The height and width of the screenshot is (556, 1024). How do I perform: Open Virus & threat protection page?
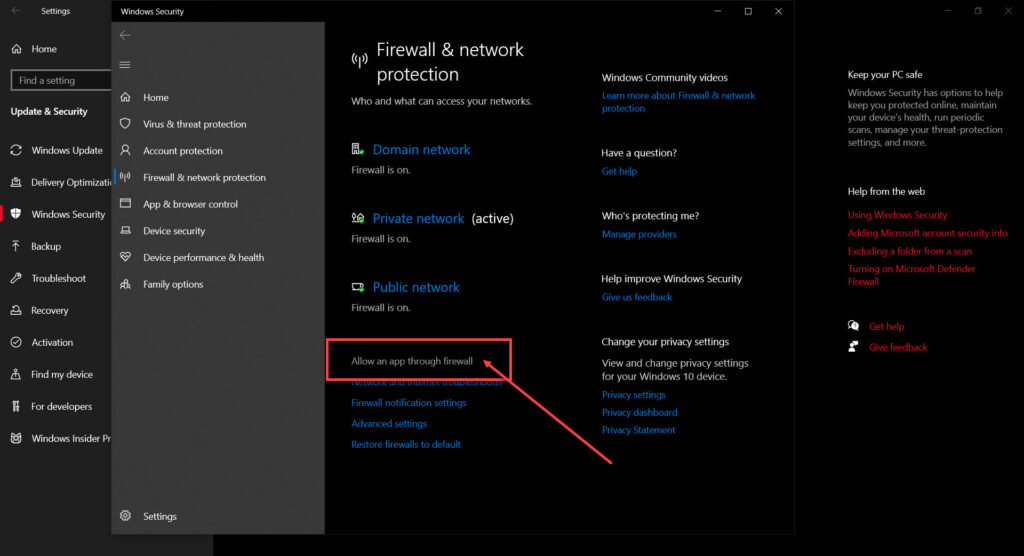(195, 124)
